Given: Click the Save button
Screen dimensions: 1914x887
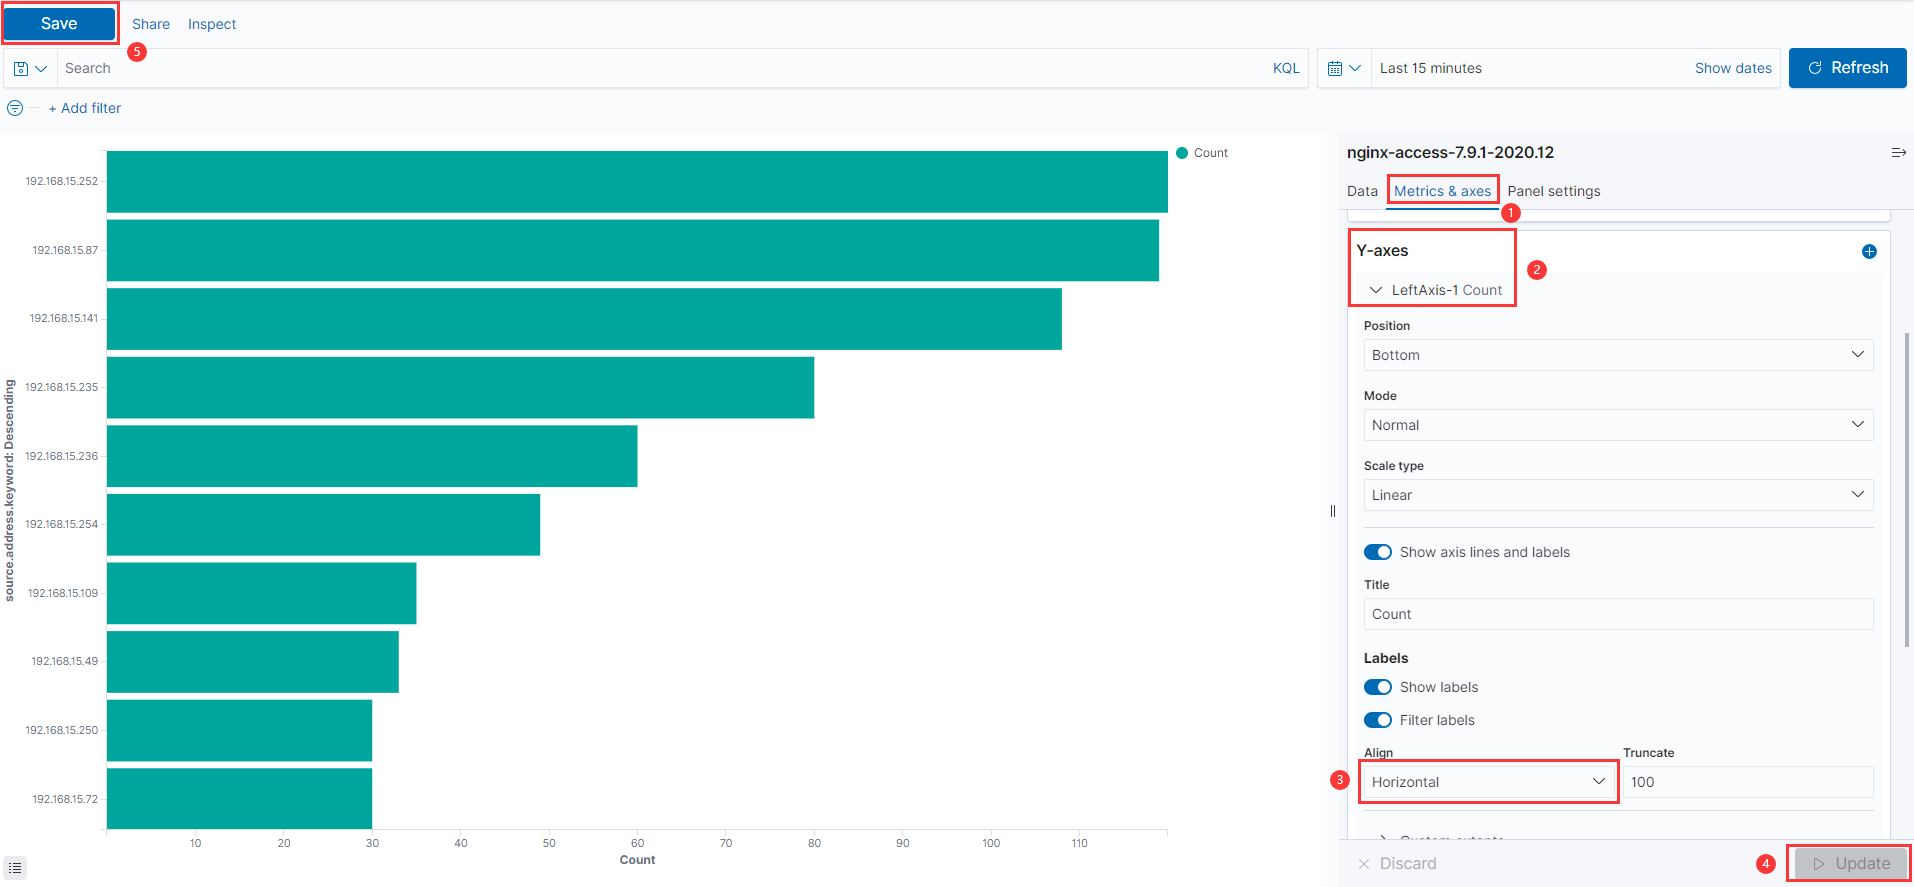Looking at the screenshot, I should click(x=59, y=23).
